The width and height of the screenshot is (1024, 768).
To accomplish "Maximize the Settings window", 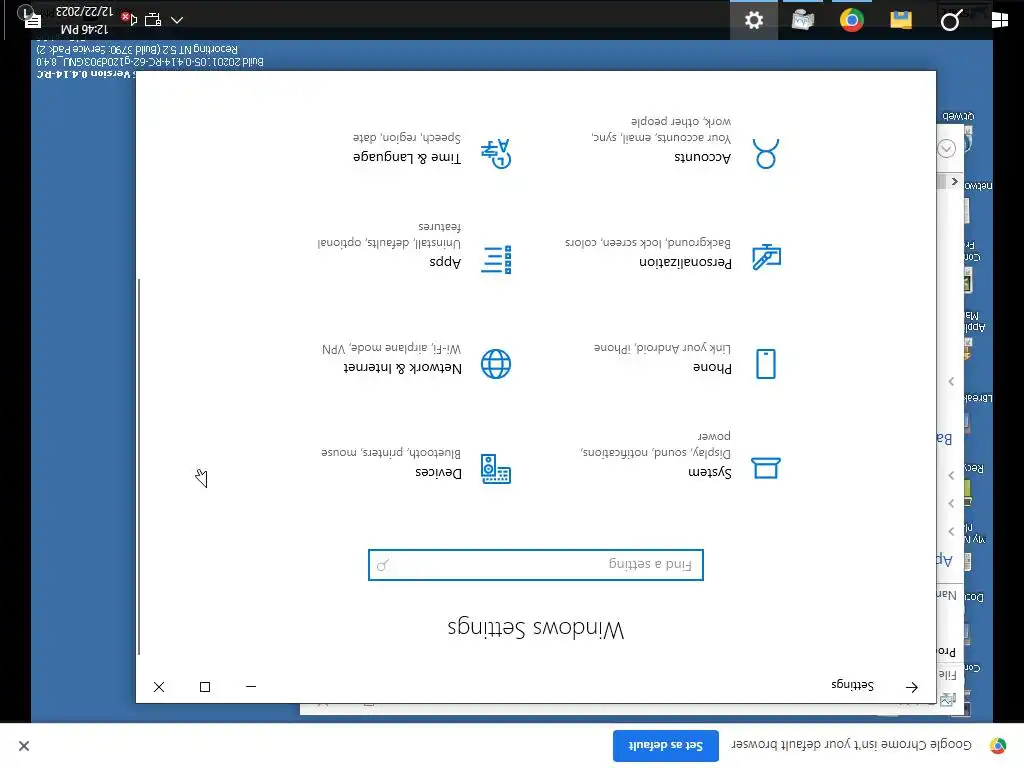I will tap(205, 687).
